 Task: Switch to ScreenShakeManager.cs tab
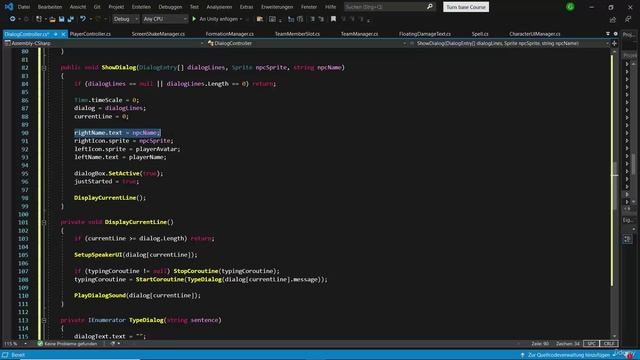tap(158, 34)
